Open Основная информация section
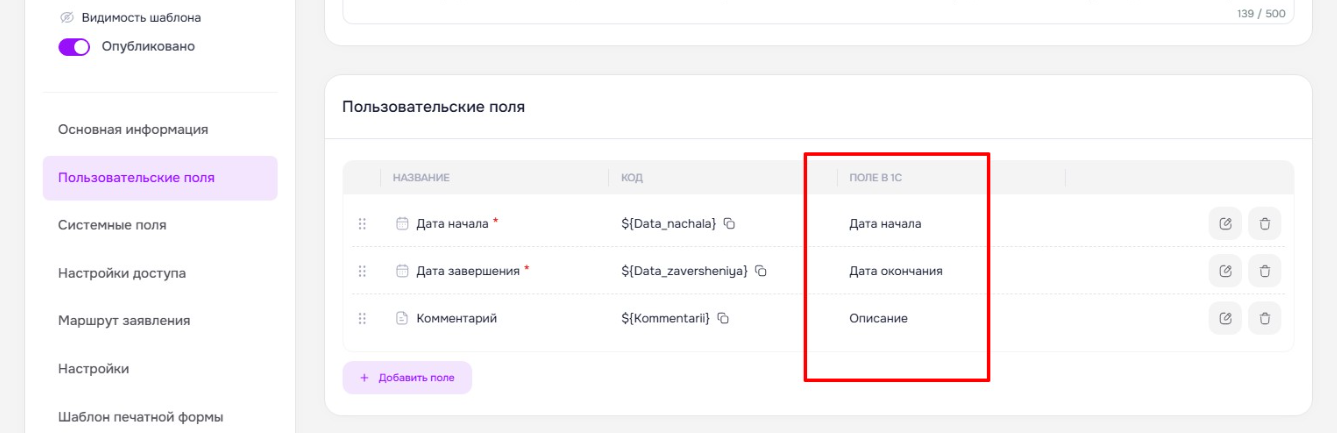The image size is (1337, 433). coord(133,130)
